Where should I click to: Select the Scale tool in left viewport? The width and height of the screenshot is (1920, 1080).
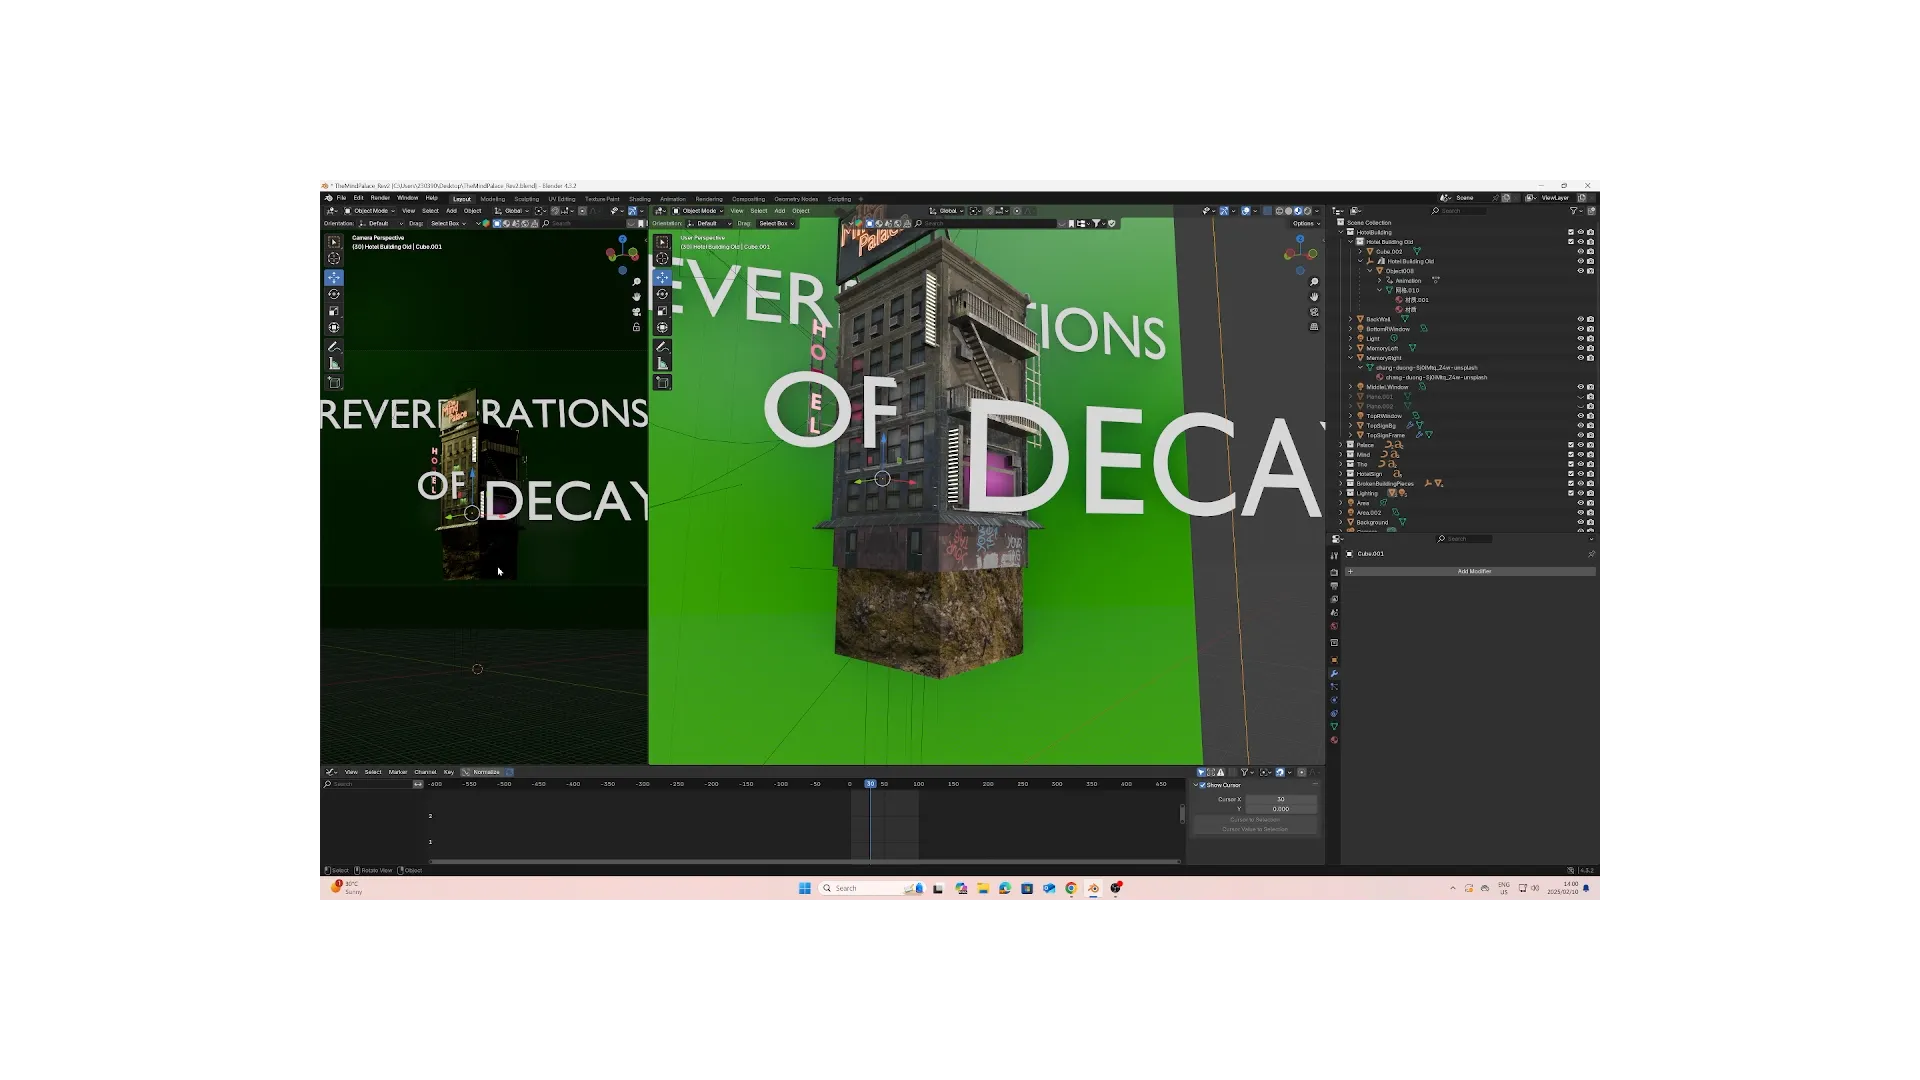[334, 311]
